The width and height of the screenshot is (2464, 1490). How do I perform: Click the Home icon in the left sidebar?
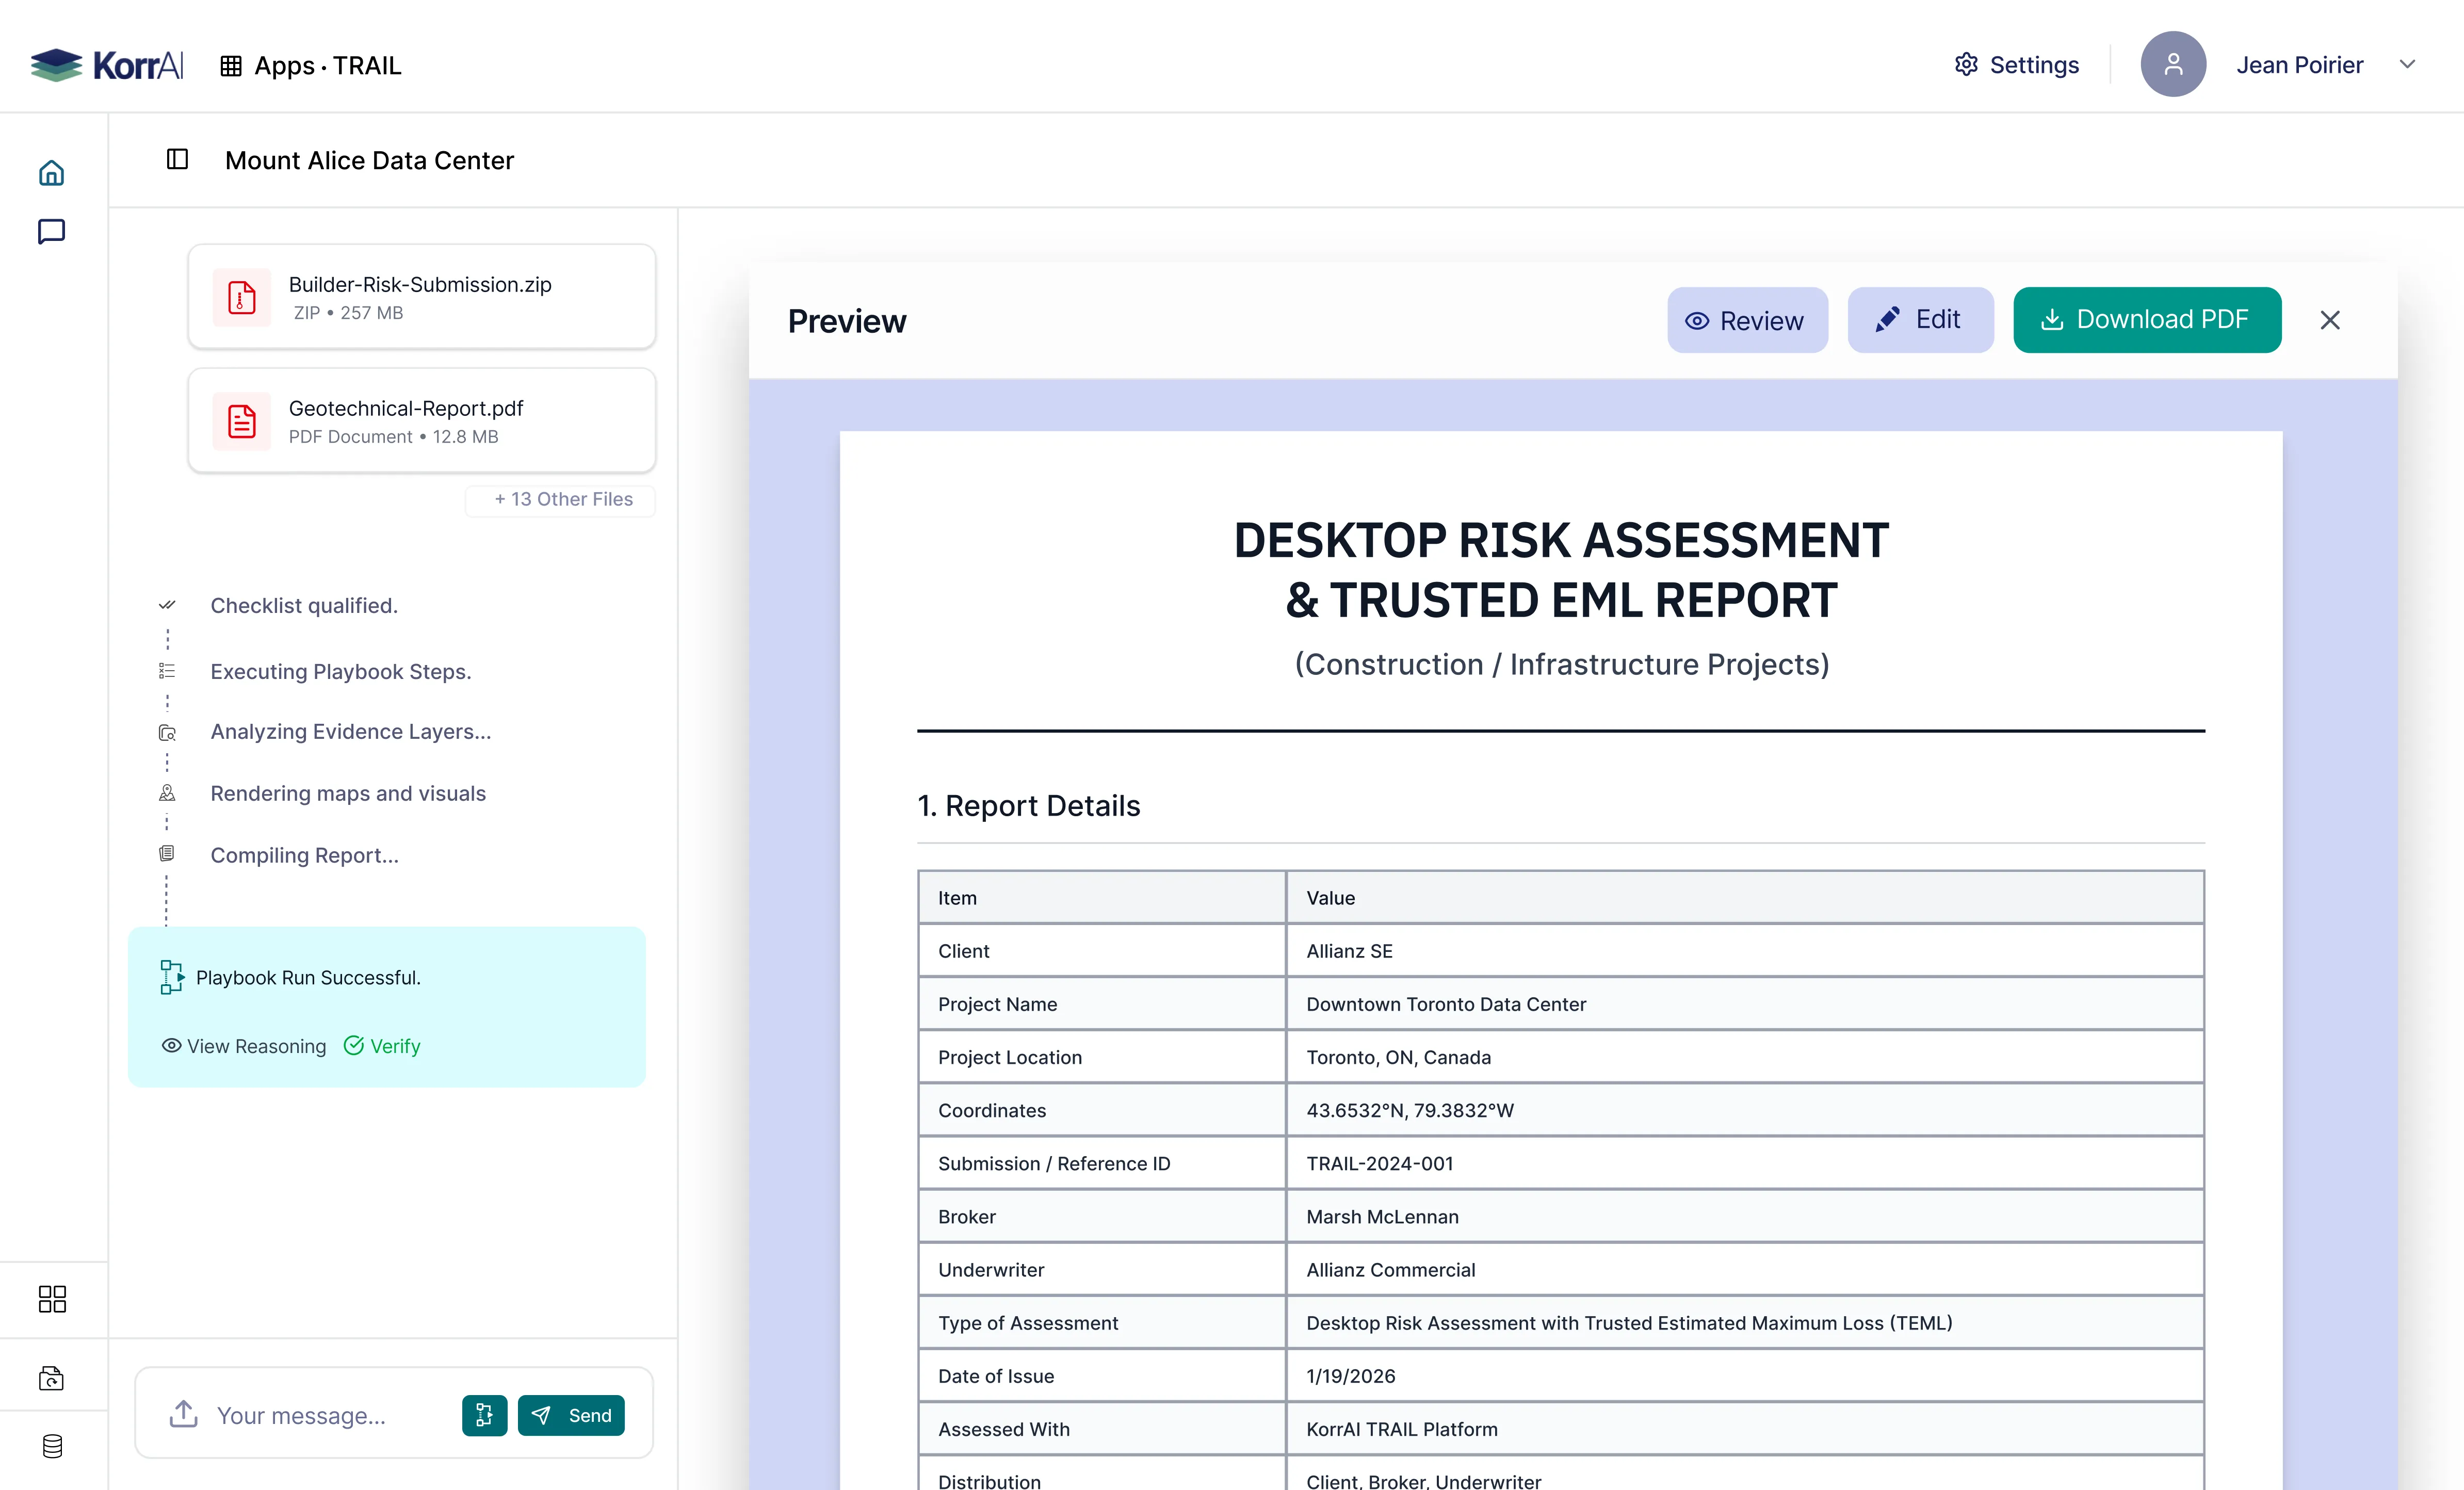pos(52,173)
